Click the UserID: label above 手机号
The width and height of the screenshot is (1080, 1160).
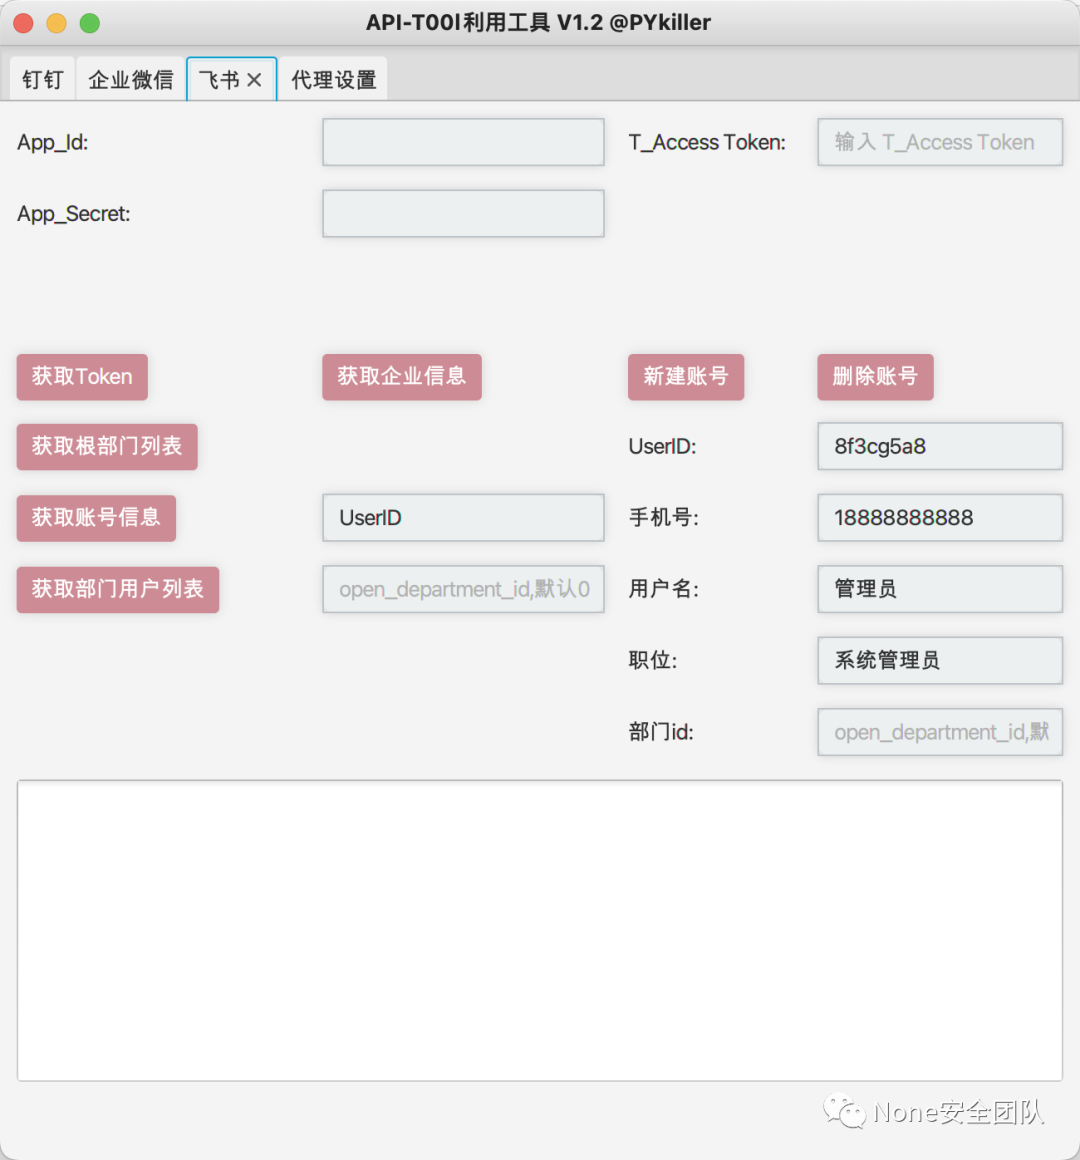tap(662, 446)
